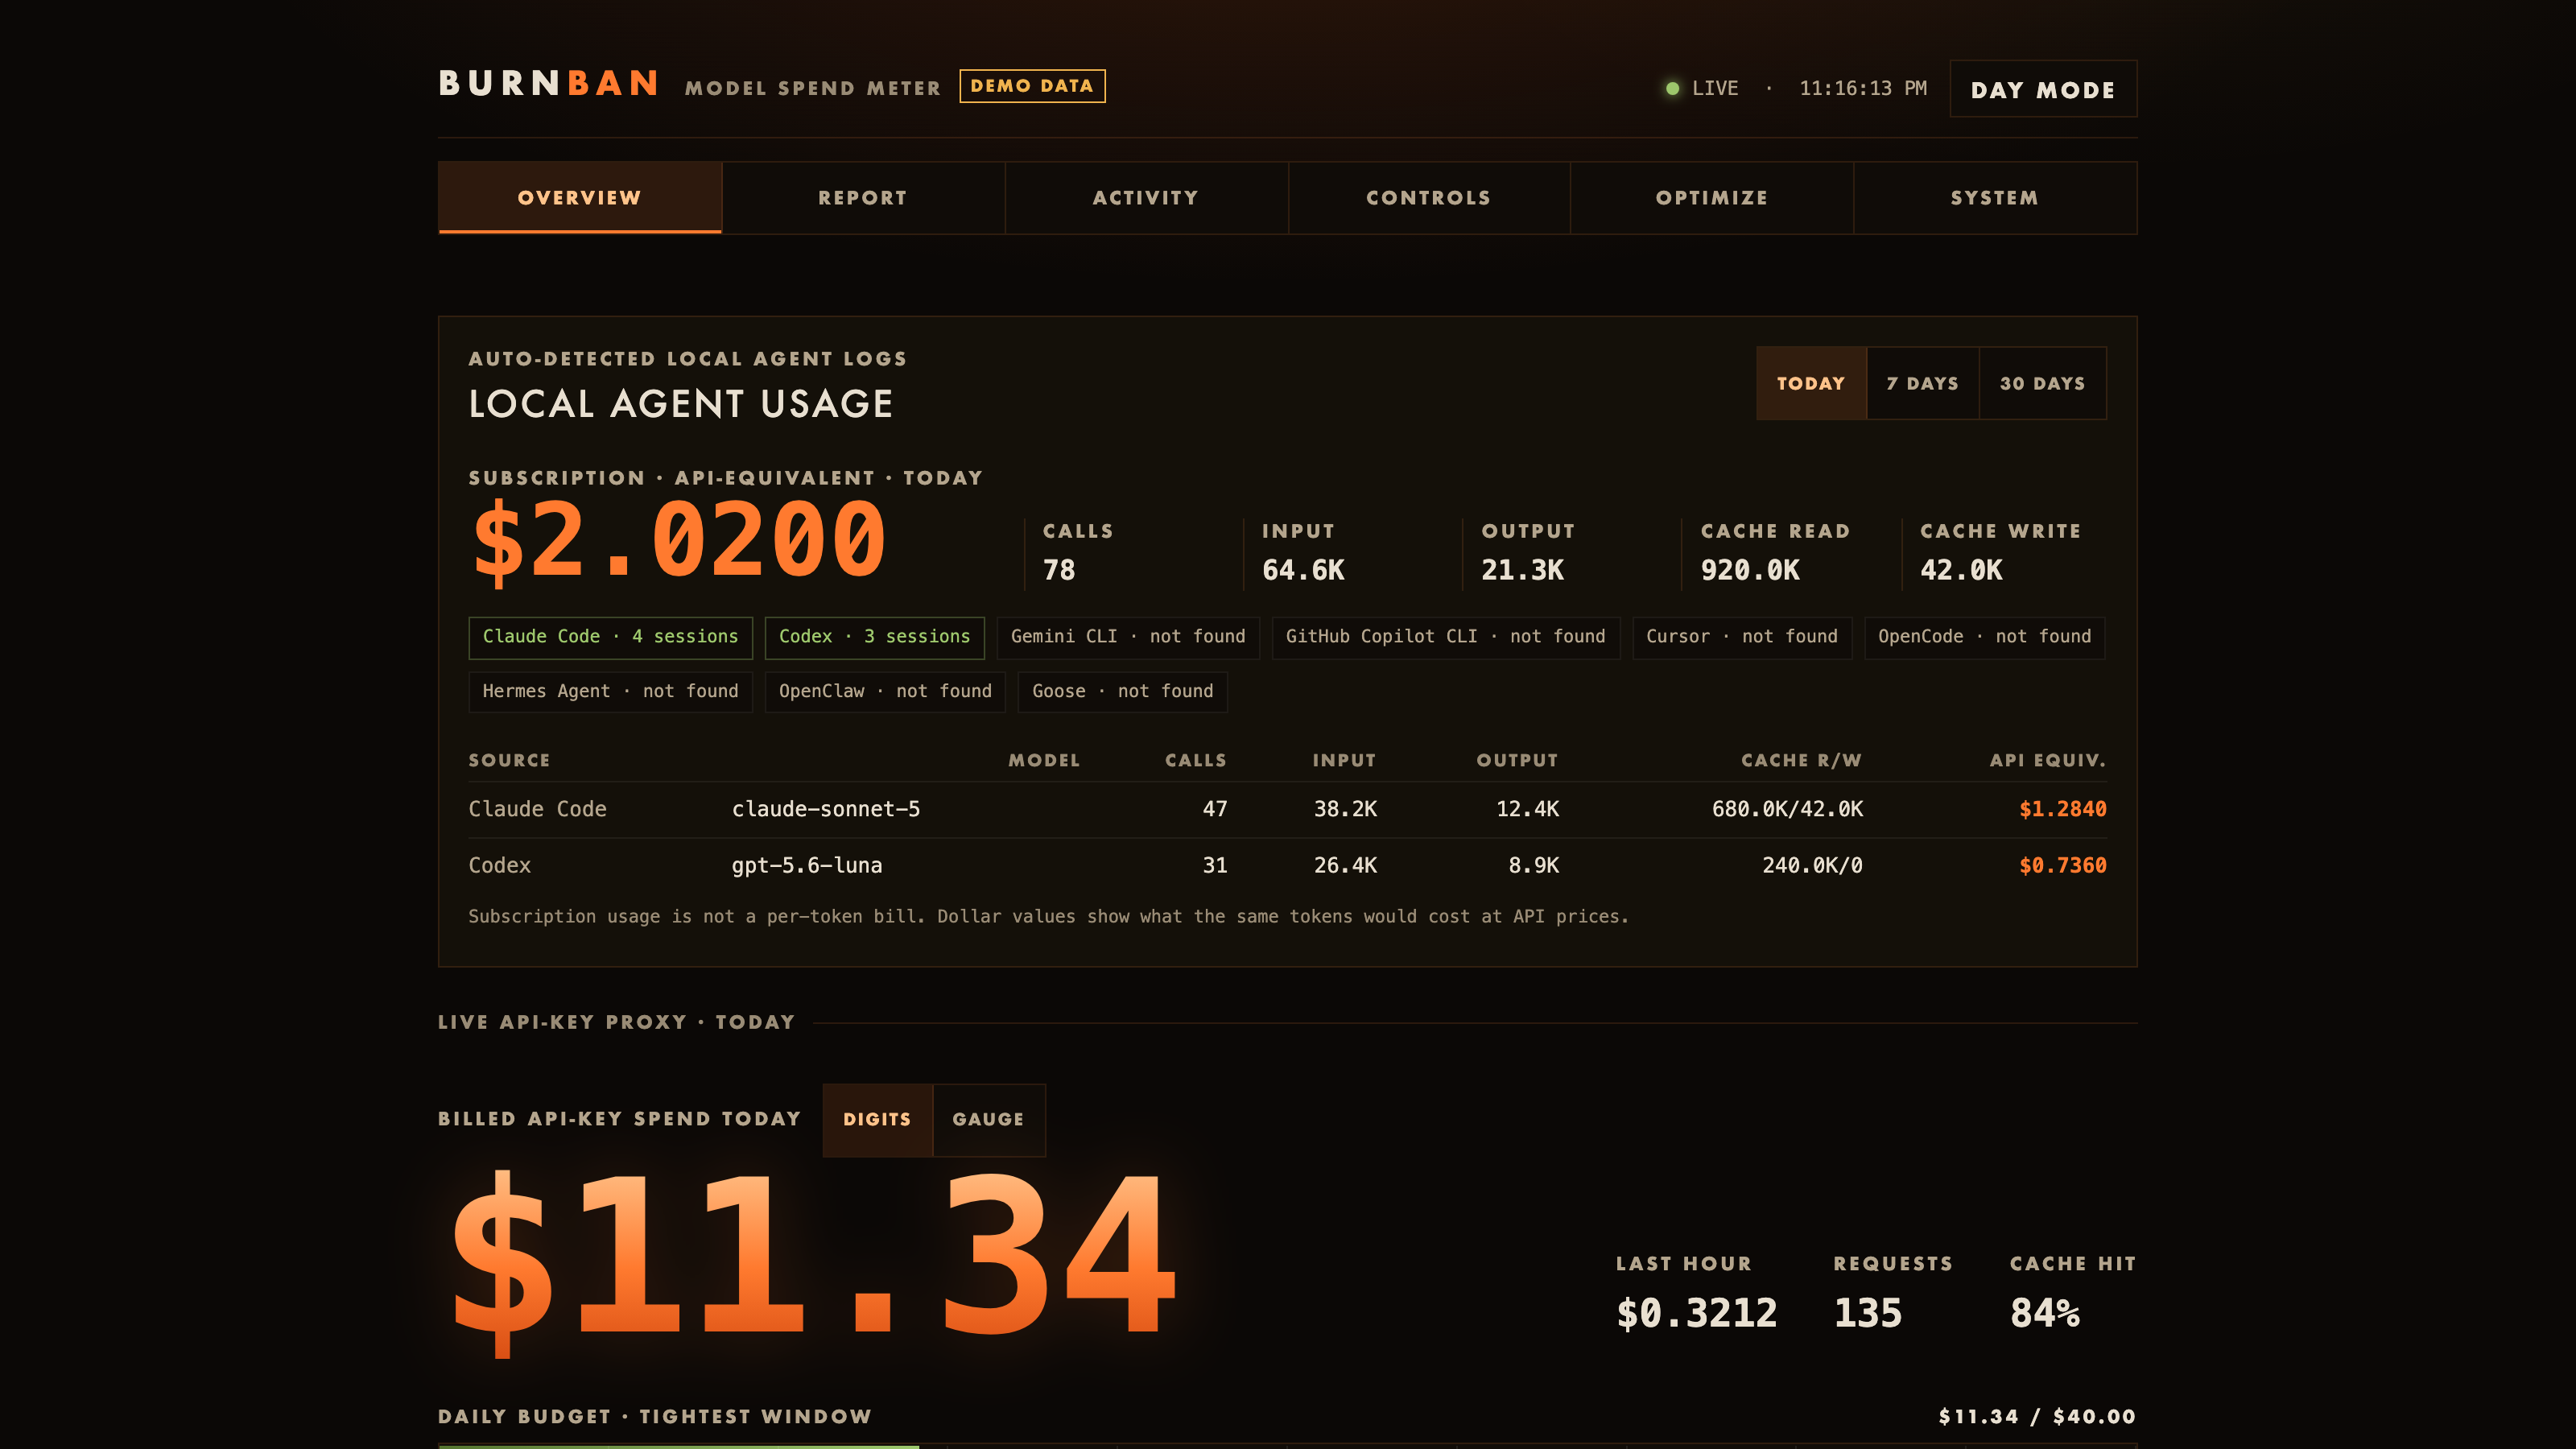Click the Demo Data badge
Image resolution: width=2576 pixels, height=1449 pixels.
click(x=1032, y=86)
